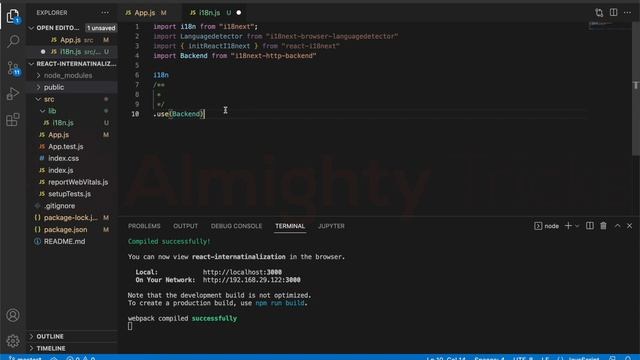Place cursor on line 10 .use(Backend)

coord(179,114)
